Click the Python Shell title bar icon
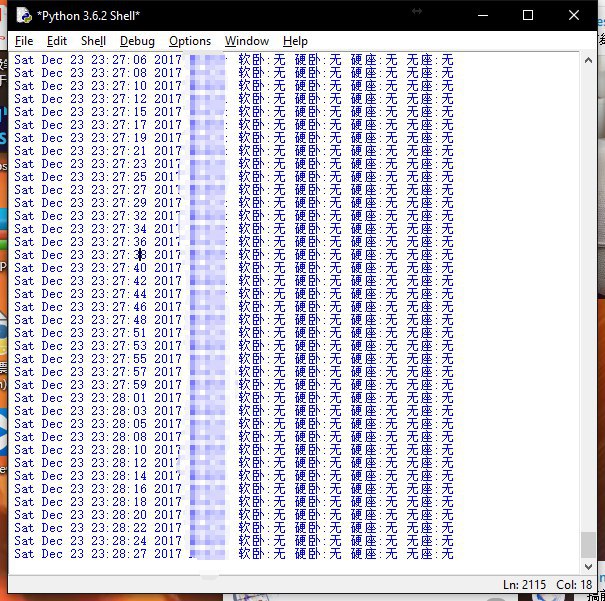The image size is (605, 601). pyautogui.click(x=23, y=15)
